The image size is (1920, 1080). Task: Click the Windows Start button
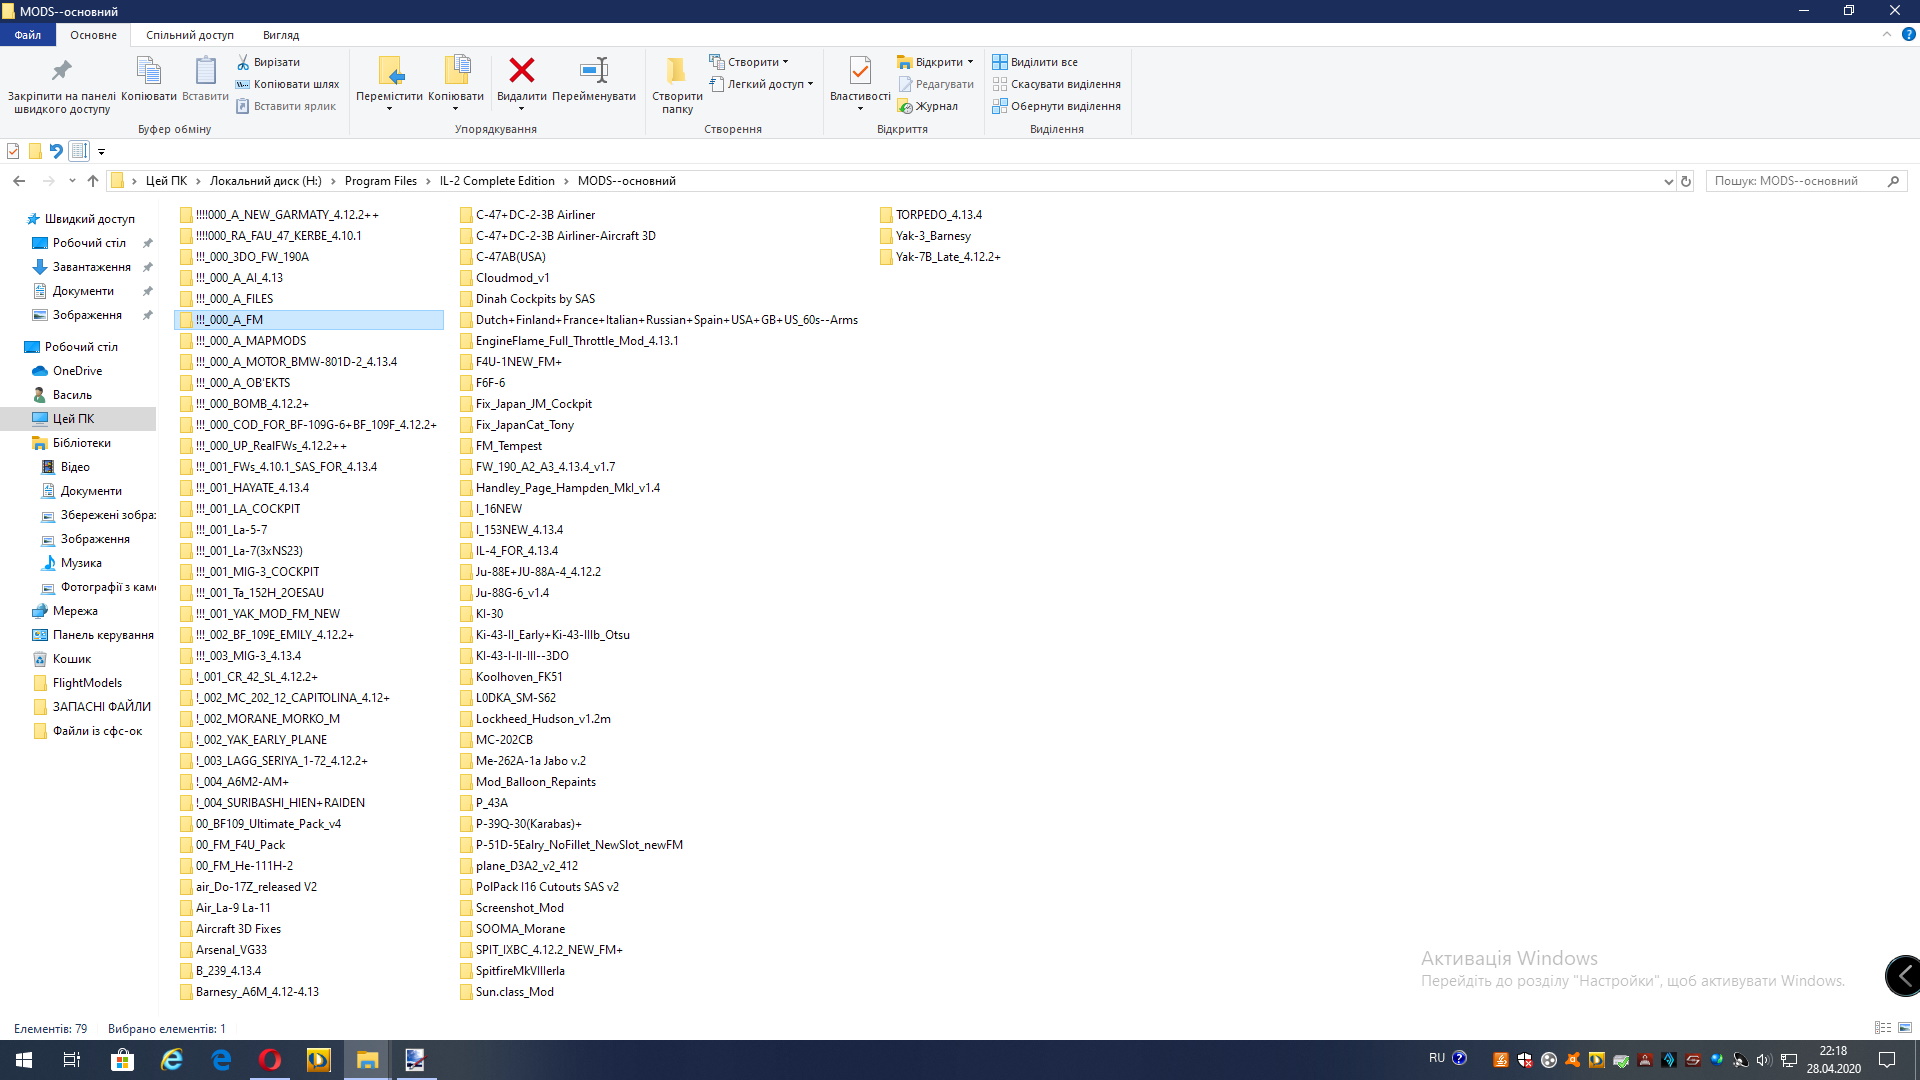click(x=24, y=1059)
